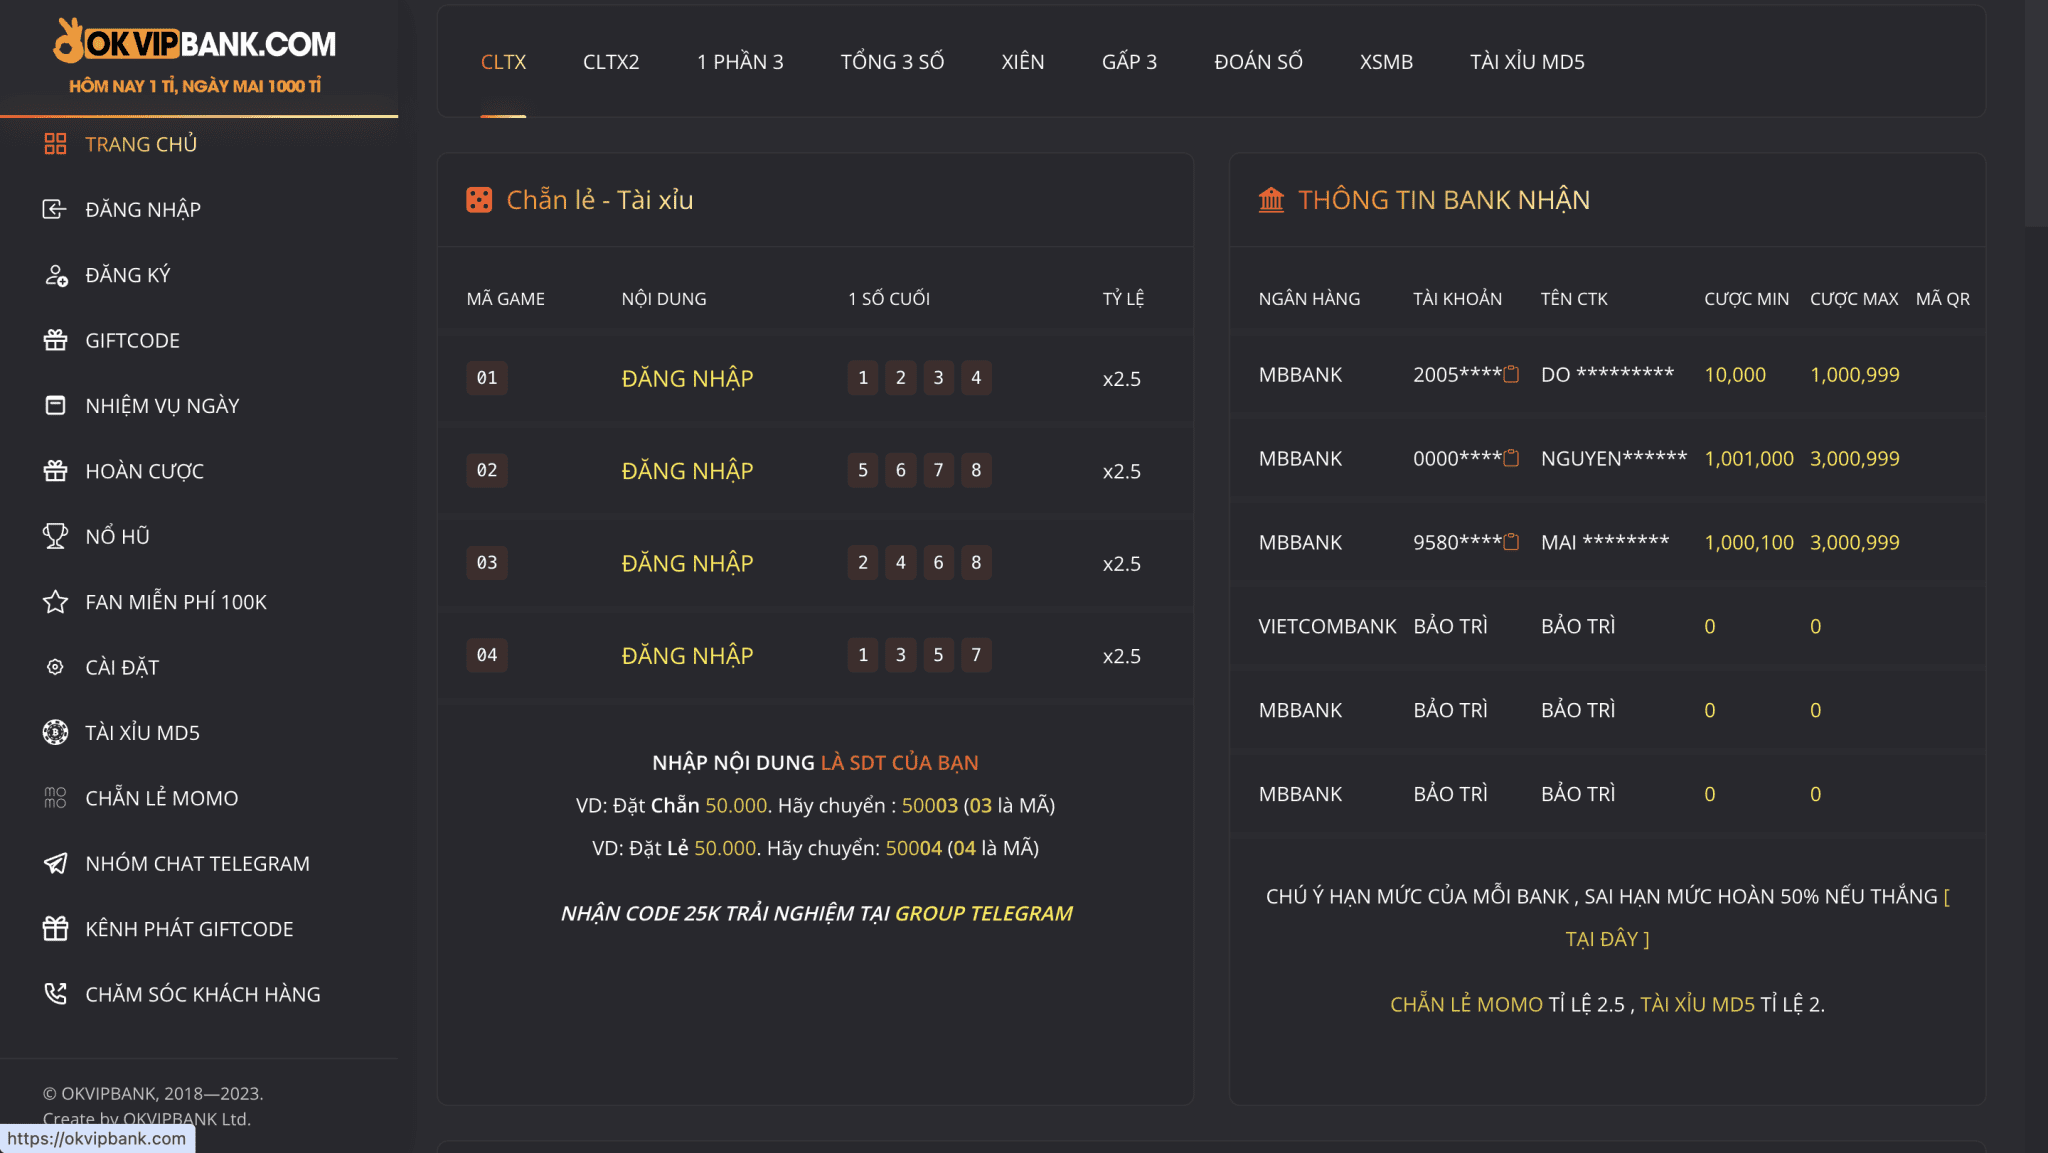
Task: Open the ĐOÁN SỐ tab
Action: (1258, 62)
